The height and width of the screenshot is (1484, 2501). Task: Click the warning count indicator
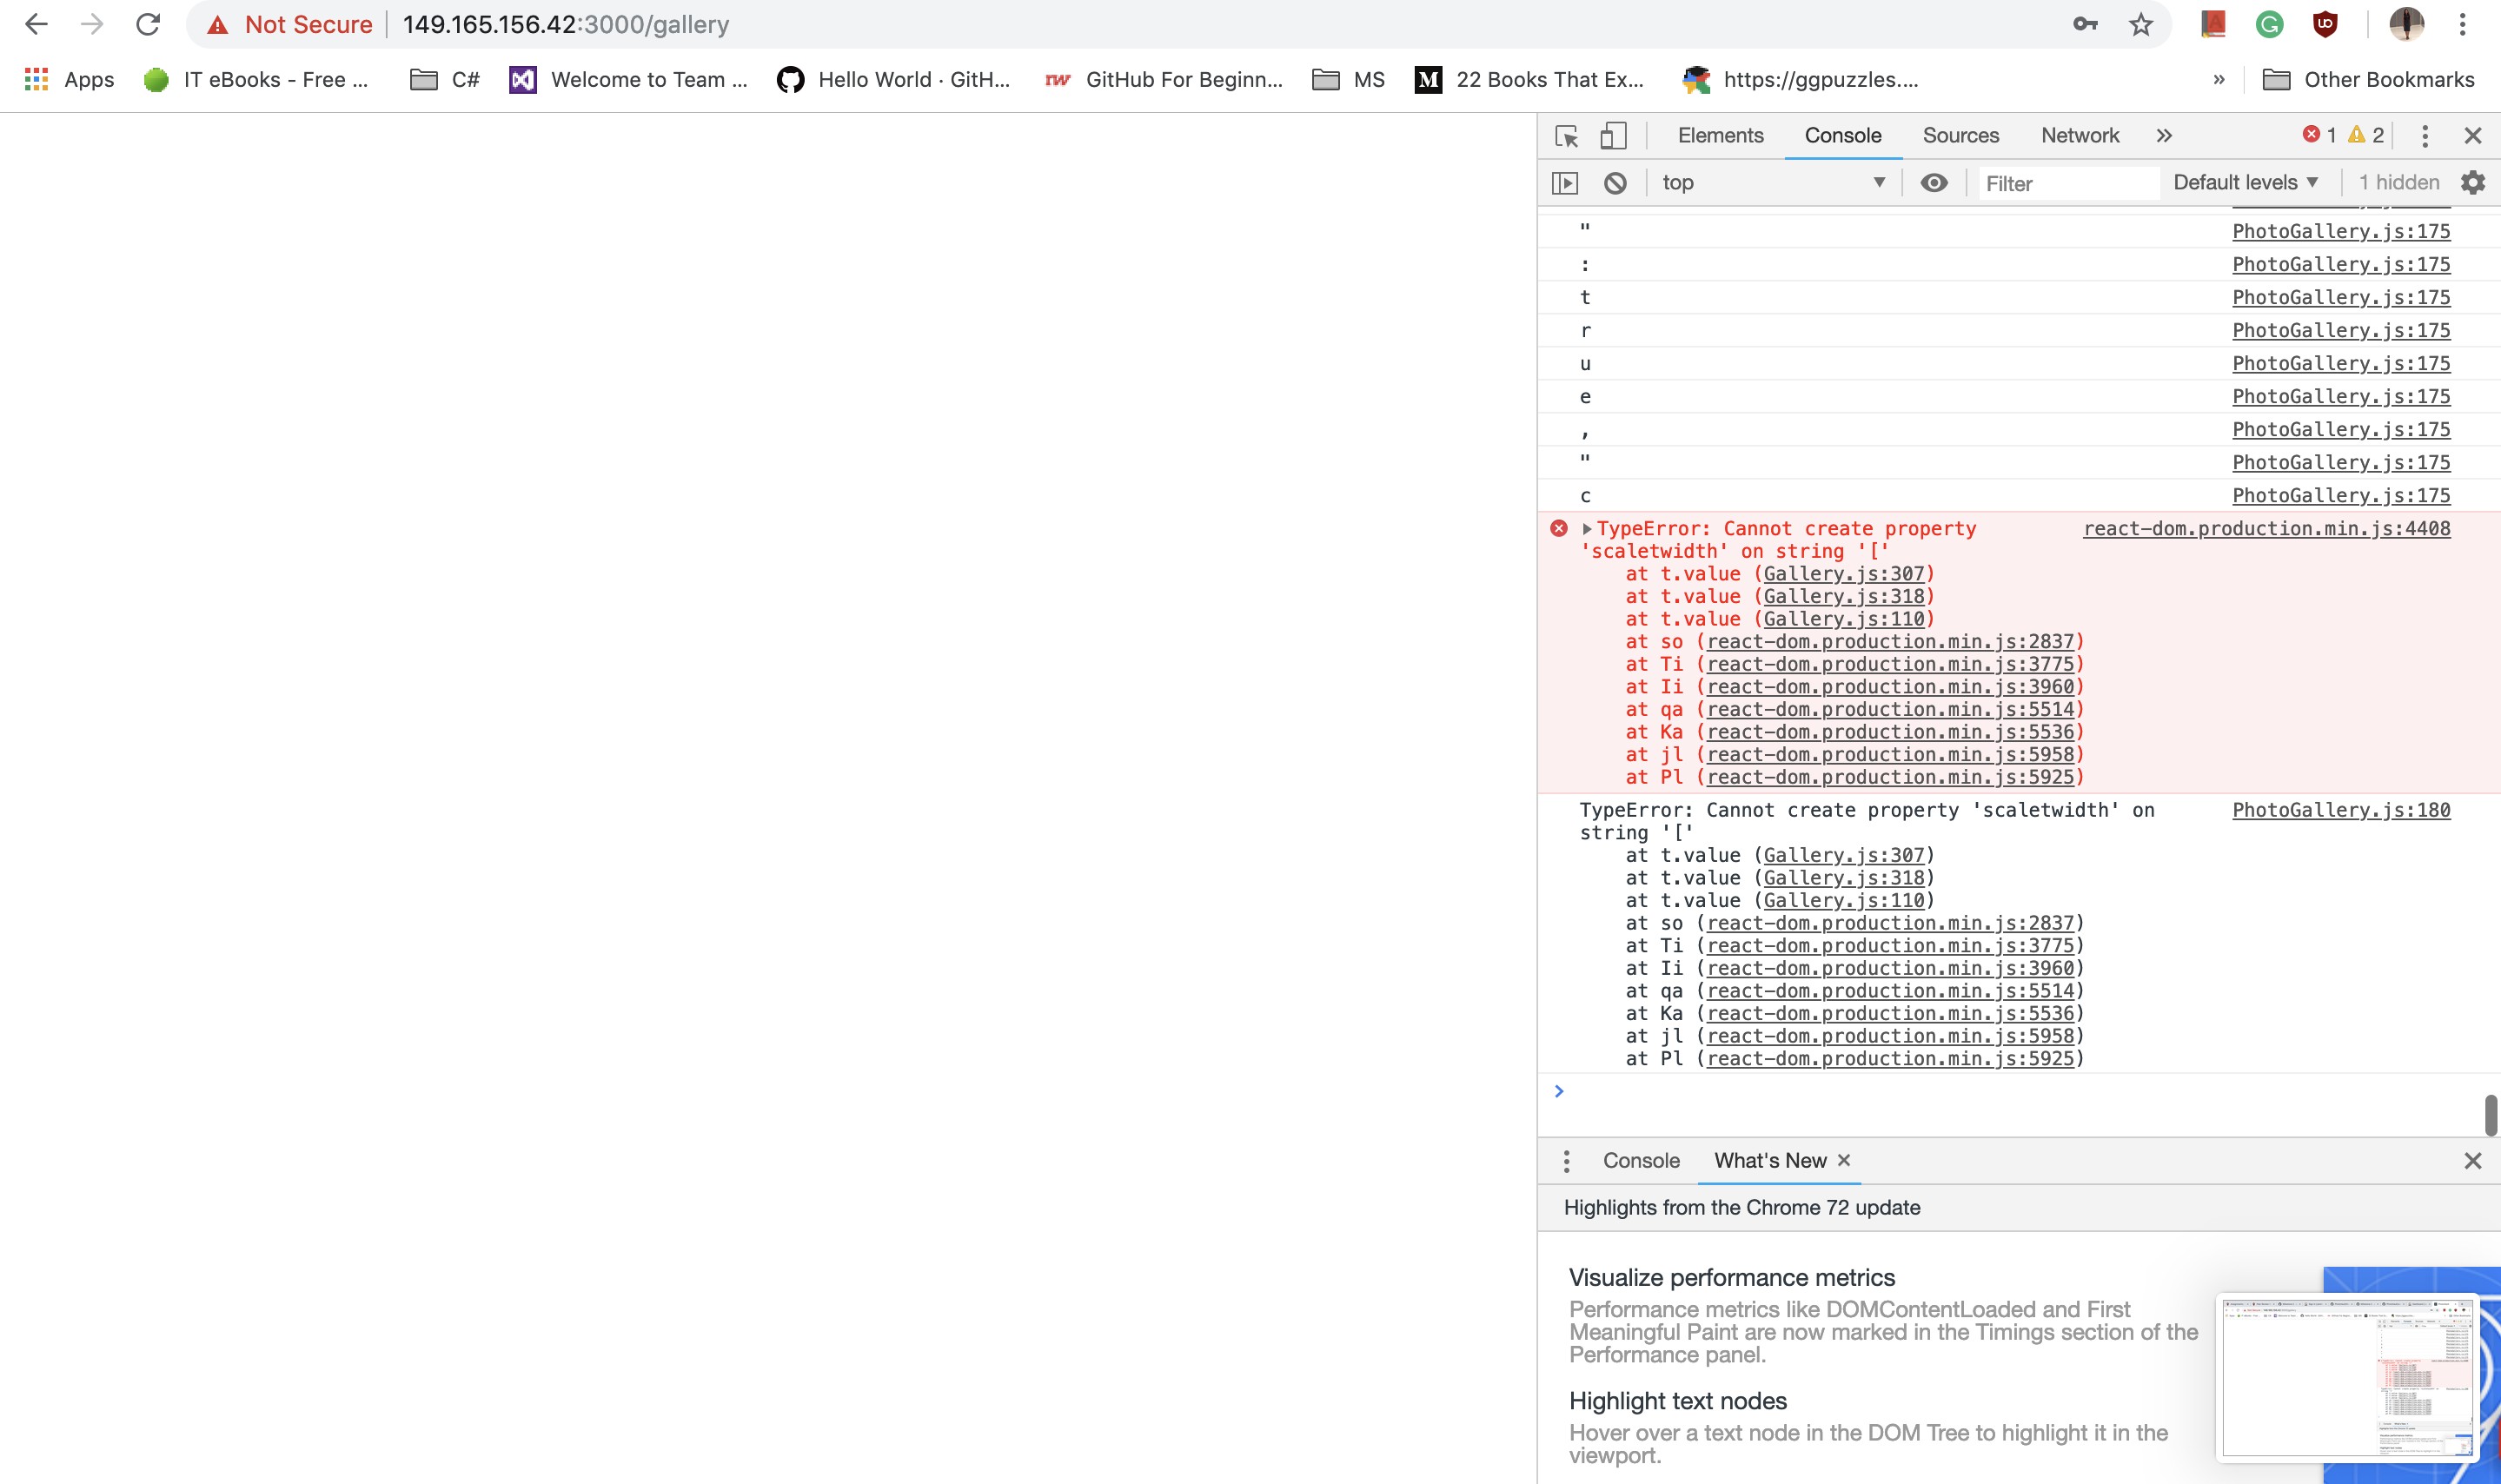tap(2364, 134)
